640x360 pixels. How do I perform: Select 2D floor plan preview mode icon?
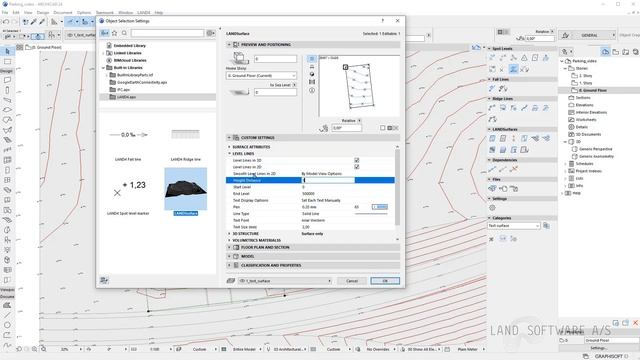click(x=312, y=59)
